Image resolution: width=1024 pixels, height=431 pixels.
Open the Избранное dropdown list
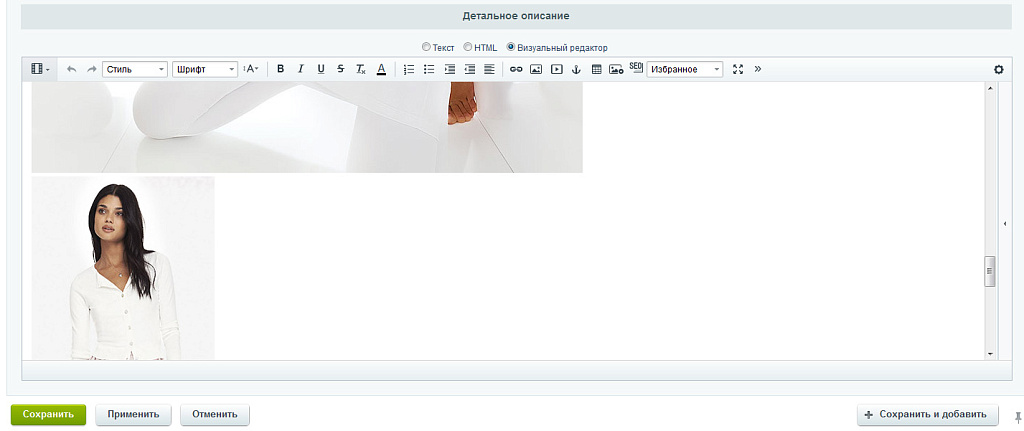tap(685, 69)
